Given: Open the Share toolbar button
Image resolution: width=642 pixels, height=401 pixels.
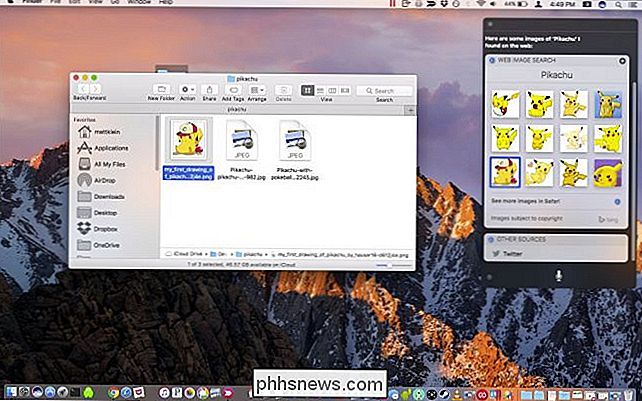Looking at the screenshot, I should point(209,89).
